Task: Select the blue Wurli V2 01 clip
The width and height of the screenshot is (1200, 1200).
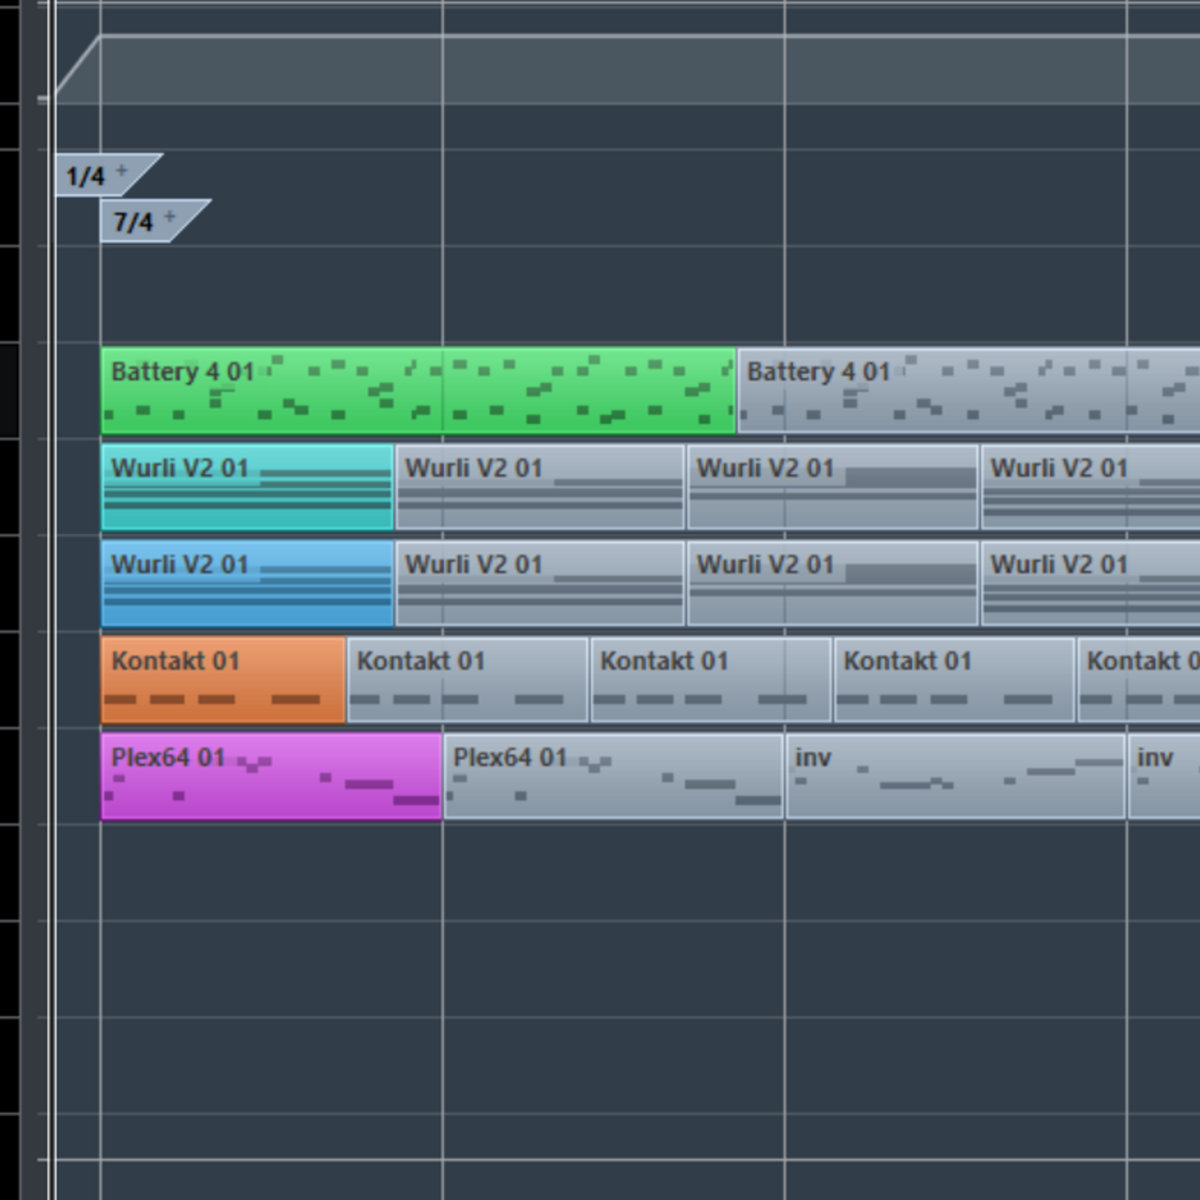Action: point(247,584)
